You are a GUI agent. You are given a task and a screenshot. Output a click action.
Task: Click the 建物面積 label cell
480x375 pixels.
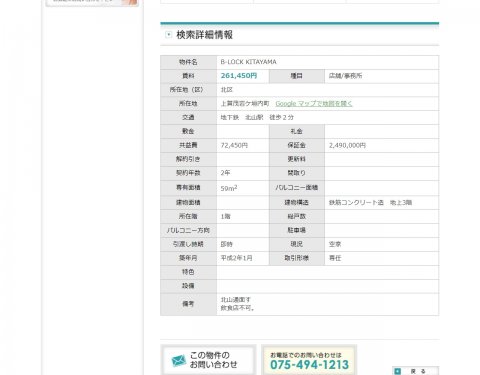point(188,202)
